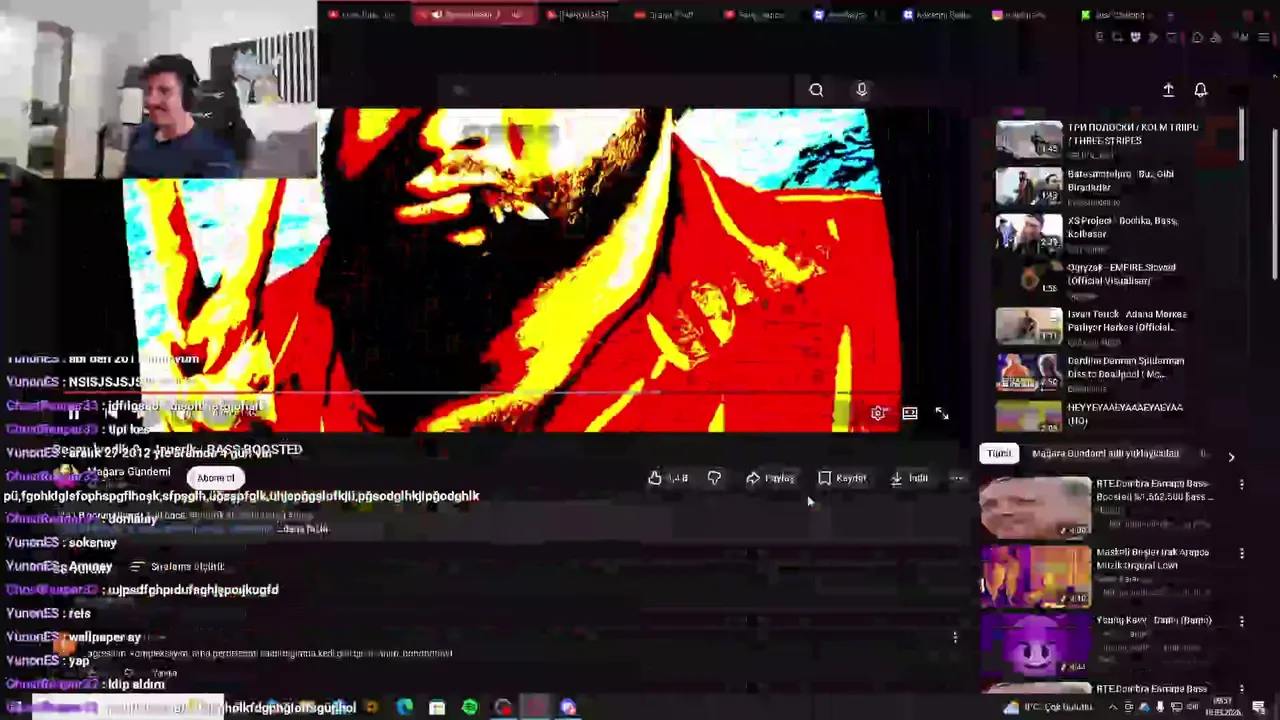Open the notifications bell
Screen dimensions: 1280x720
pyautogui.click(x=1201, y=90)
